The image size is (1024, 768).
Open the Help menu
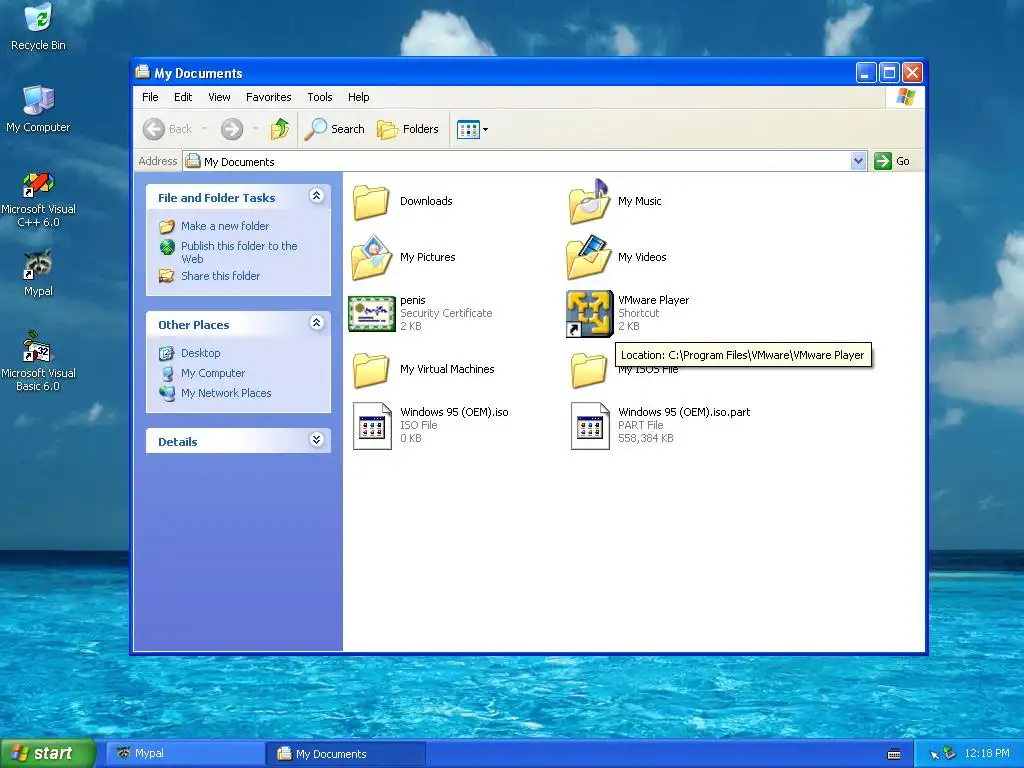[x=359, y=97]
